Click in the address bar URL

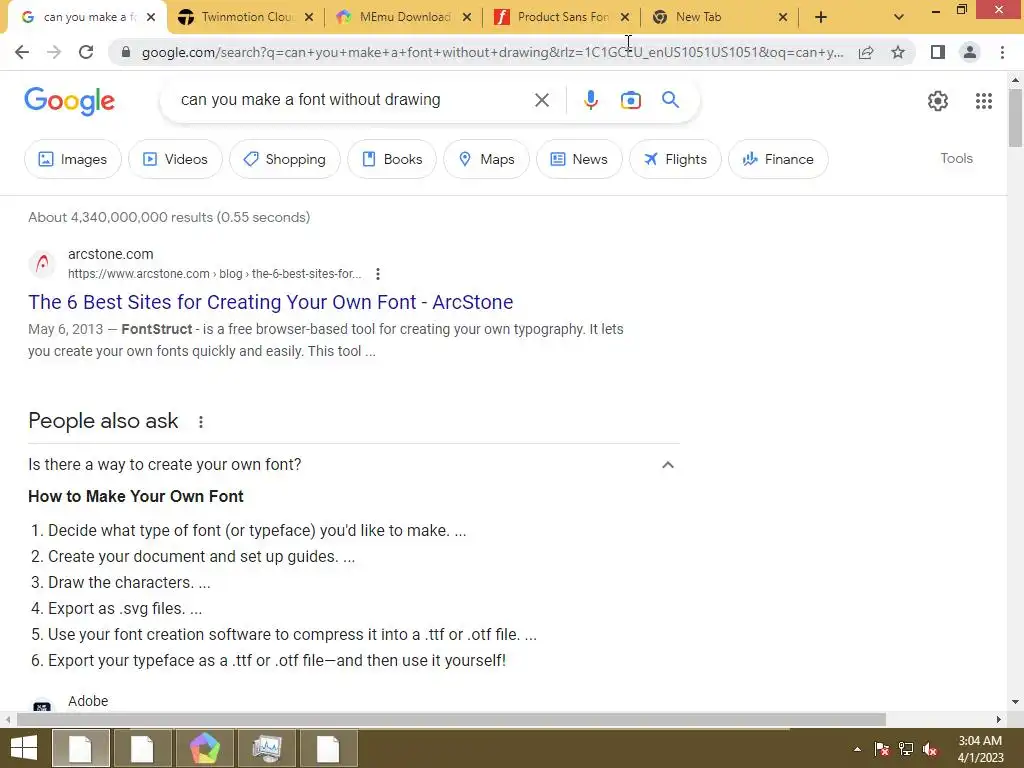(492, 52)
